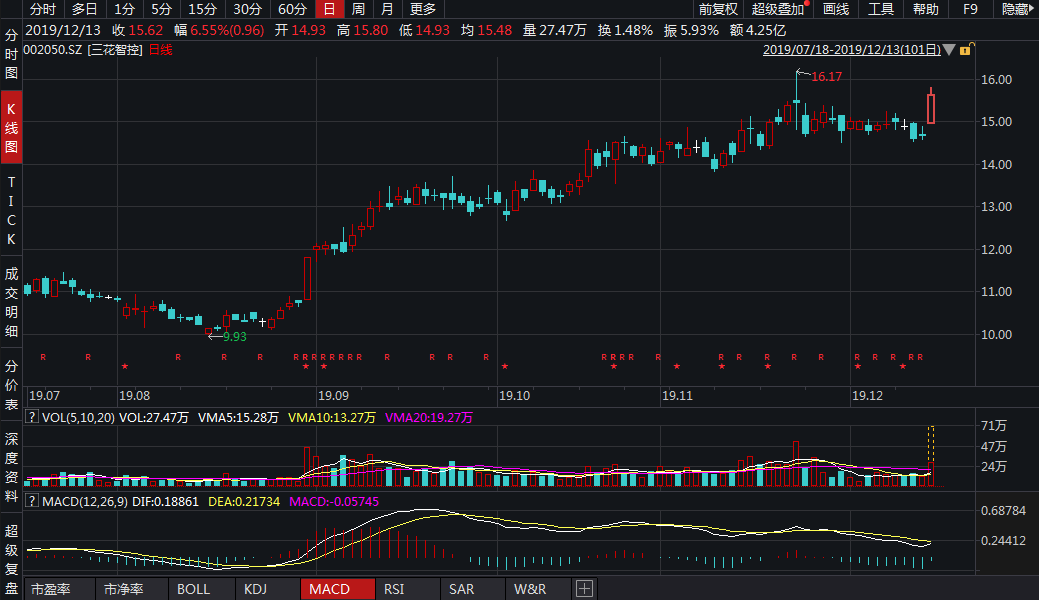Select the 30分 period tab
Image resolution: width=1039 pixels, height=600 pixels.
[247, 9]
